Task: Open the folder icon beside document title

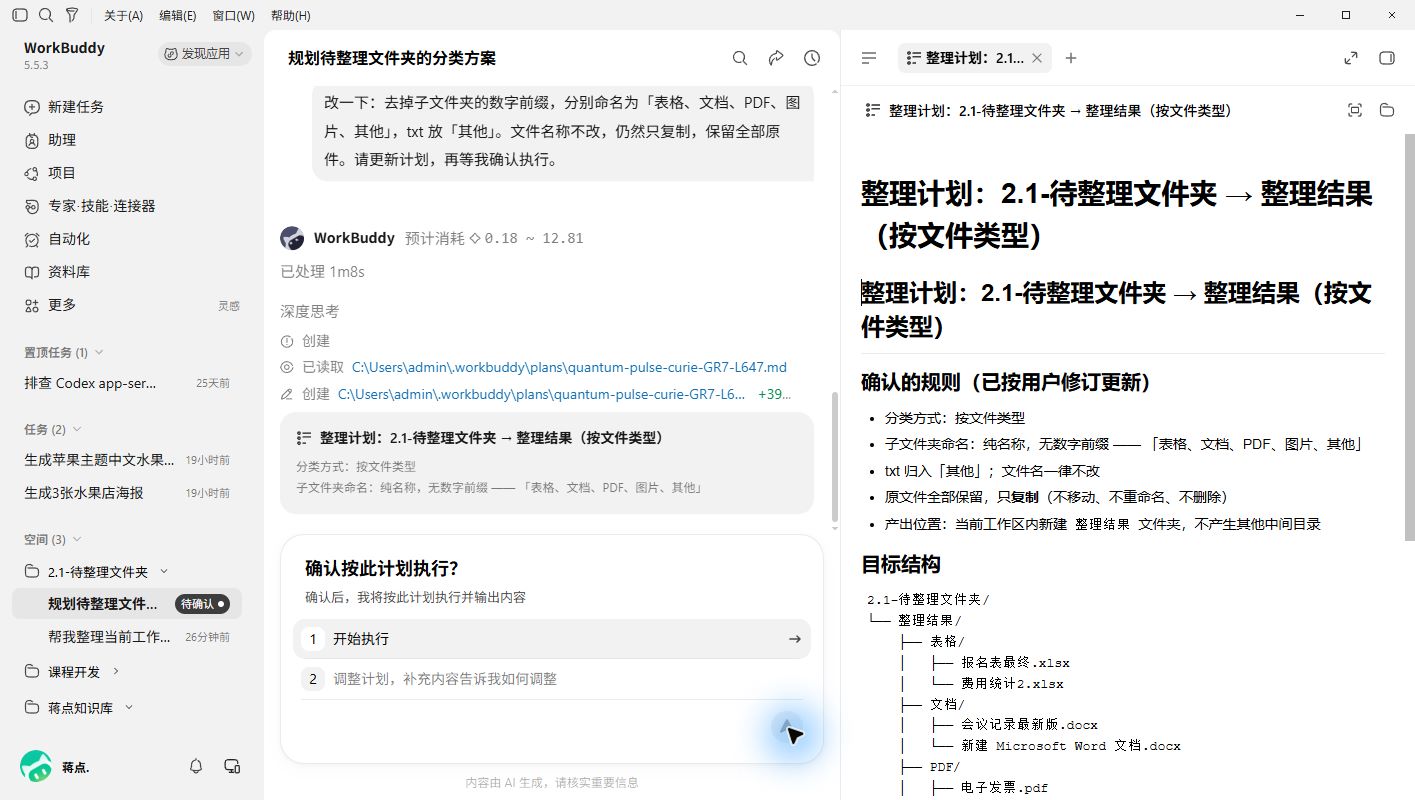Action: click(x=1387, y=110)
